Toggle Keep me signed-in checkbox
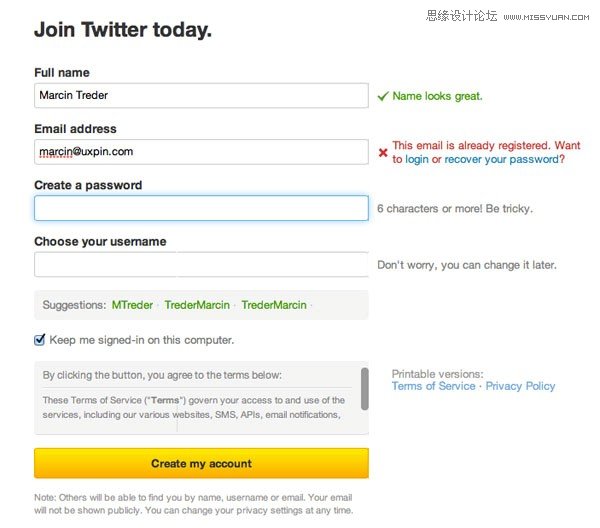Viewport: 600px width, 528px height. [x=40, y=340]
